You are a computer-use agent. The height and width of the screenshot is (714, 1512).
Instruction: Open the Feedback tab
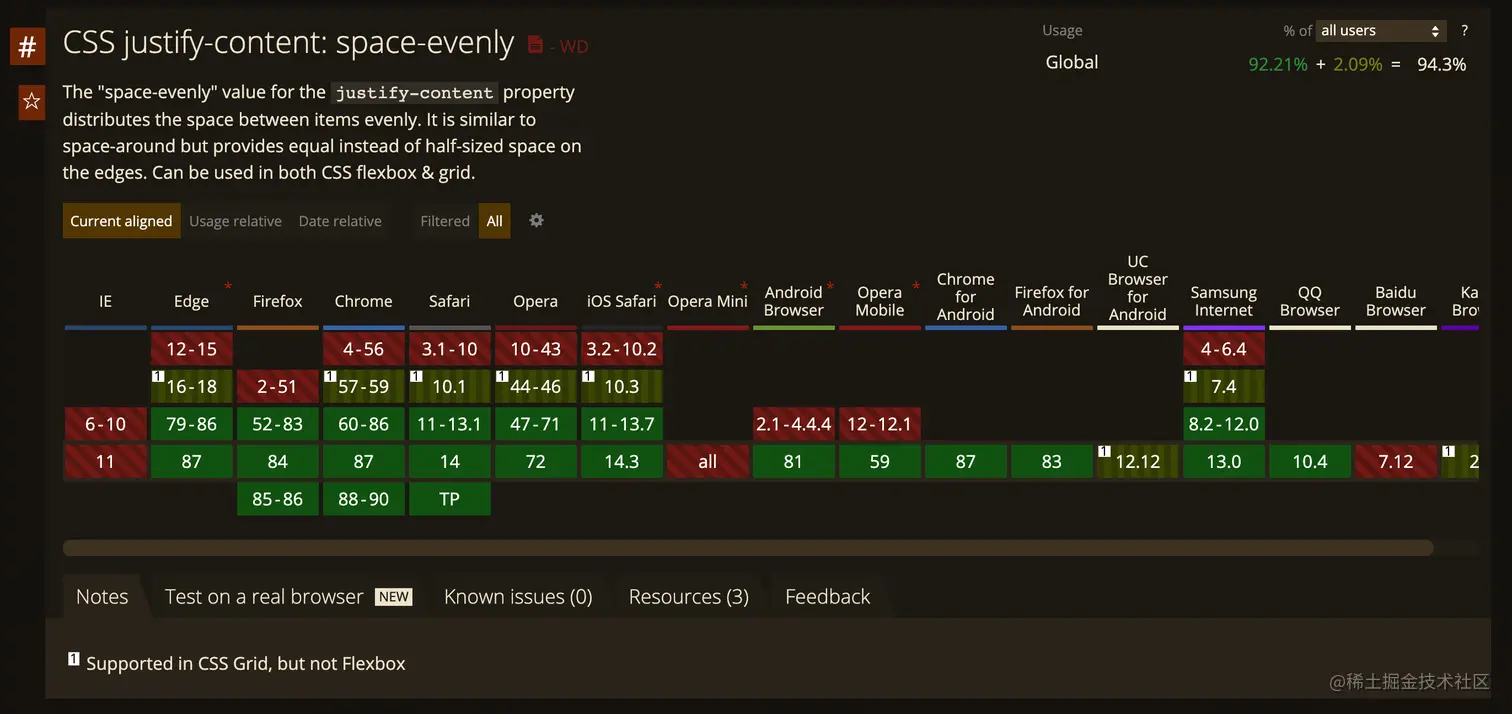(828, 597)
